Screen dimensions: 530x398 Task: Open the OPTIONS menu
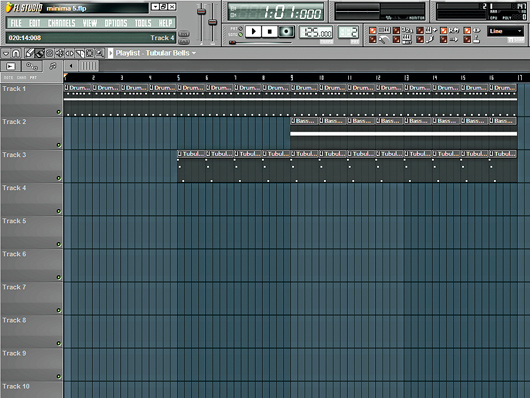(116, 23)
